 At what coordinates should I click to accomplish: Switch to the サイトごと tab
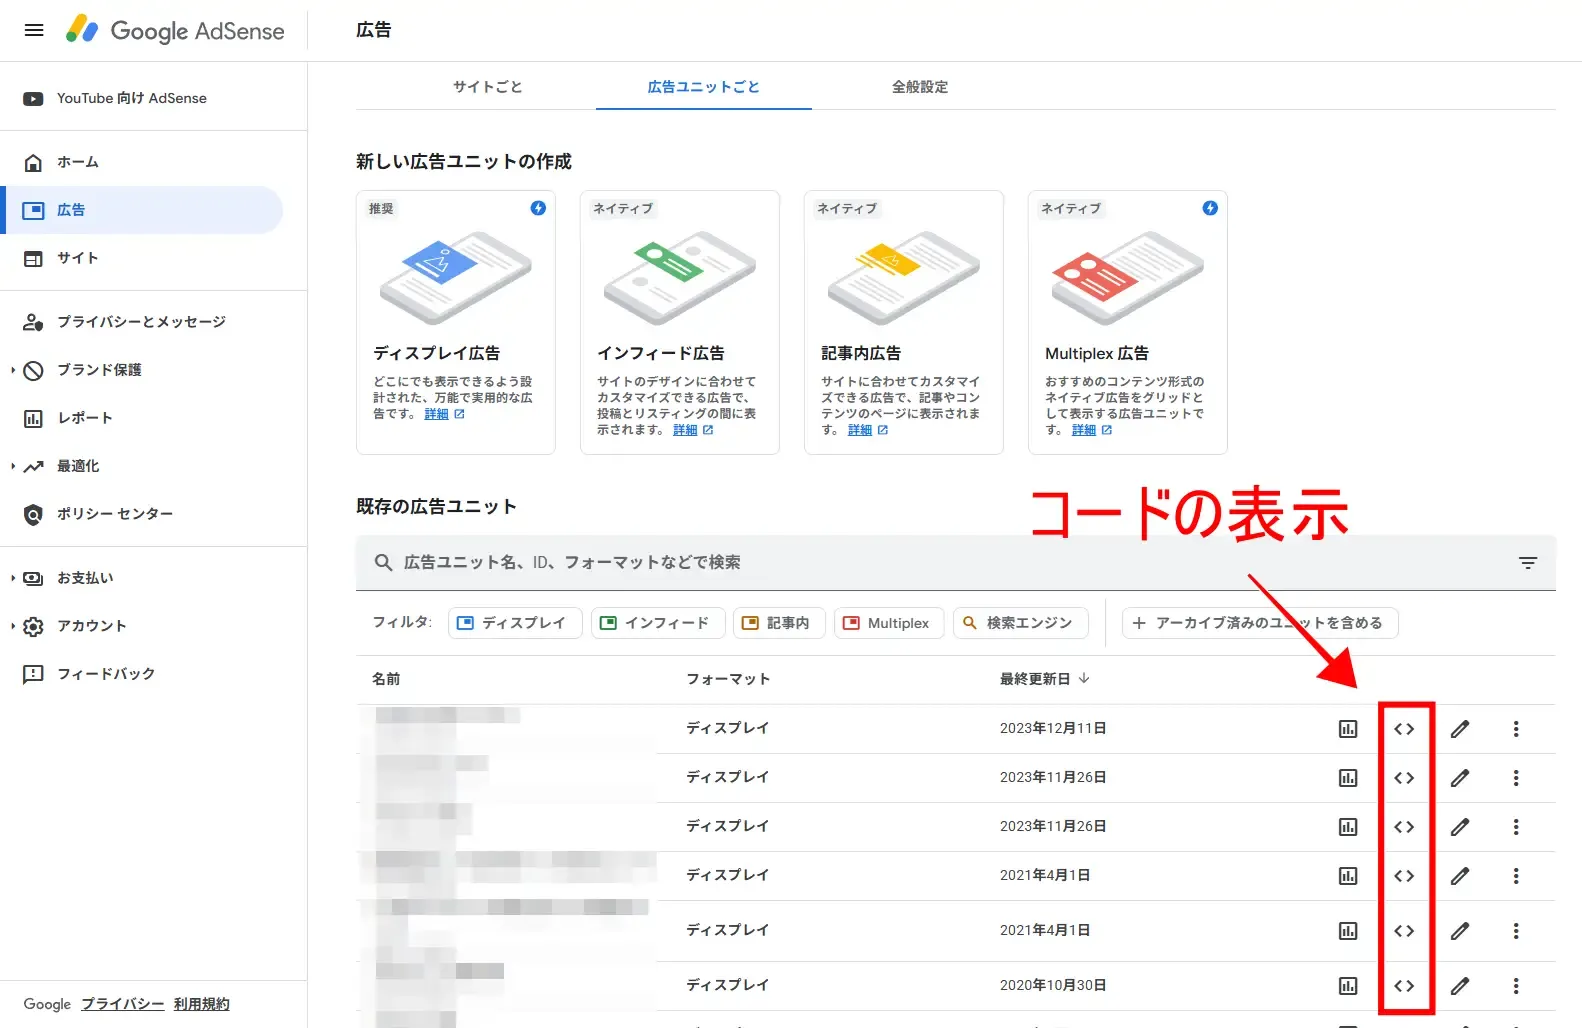[487, 87]
